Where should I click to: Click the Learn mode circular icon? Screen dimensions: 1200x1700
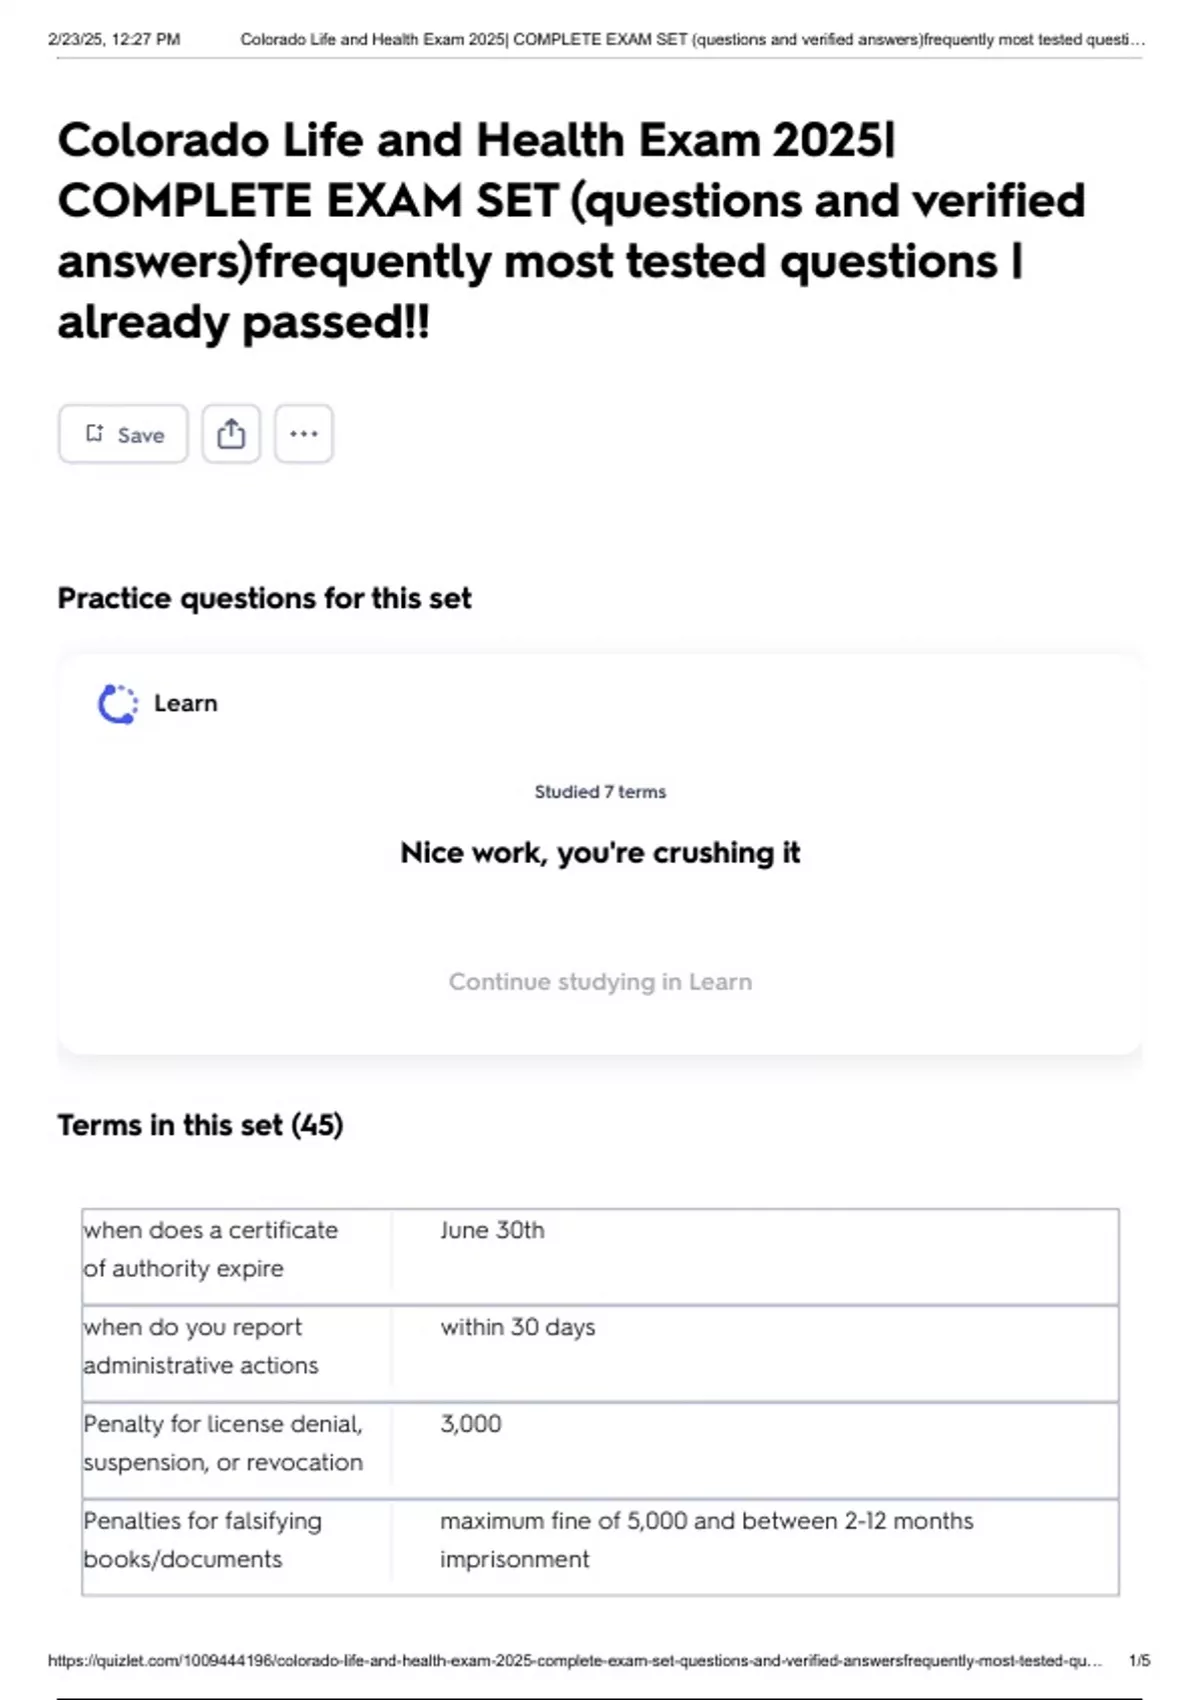pos(117,704)
